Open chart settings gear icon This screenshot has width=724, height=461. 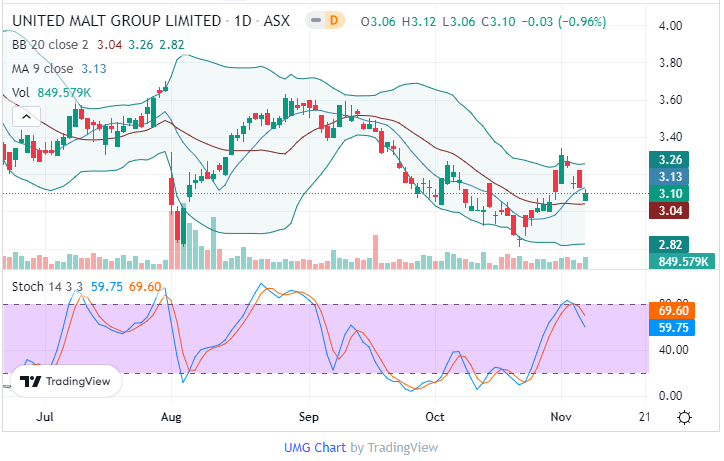(x=684, y=417)
